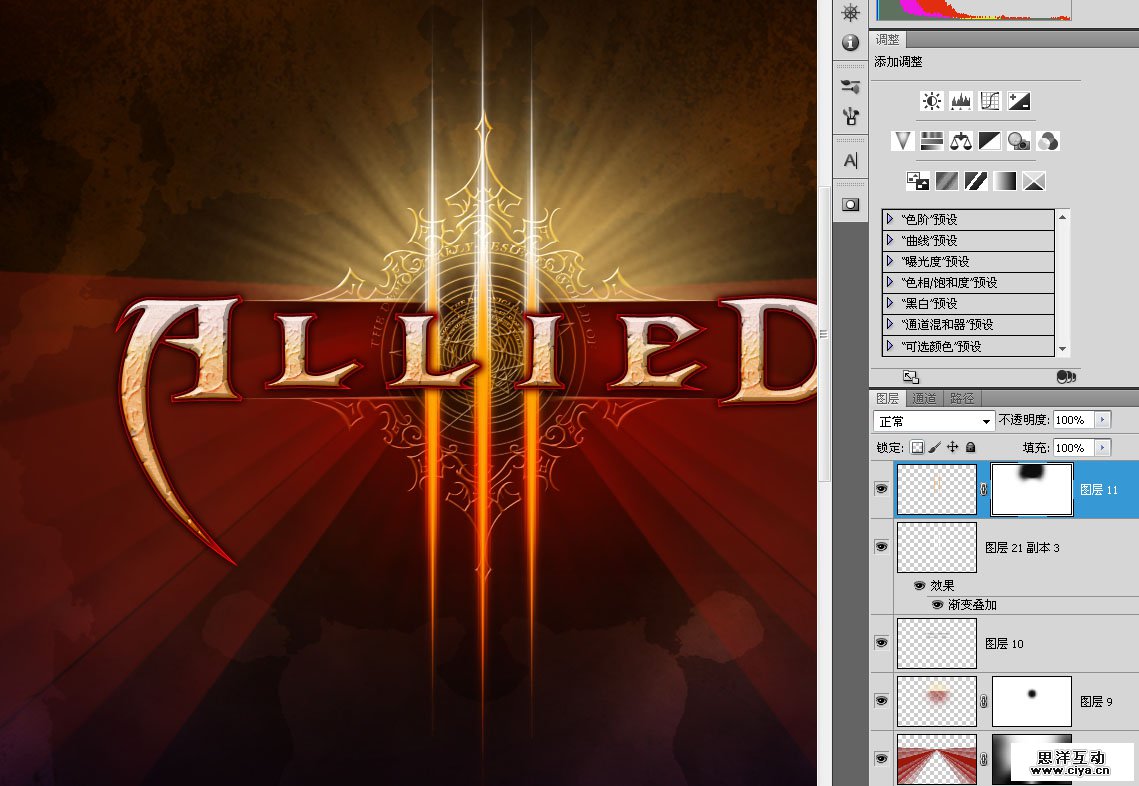Expand the "色相/饱和度"预设 list
1139x786 pixels.
[x=890, y=282]
